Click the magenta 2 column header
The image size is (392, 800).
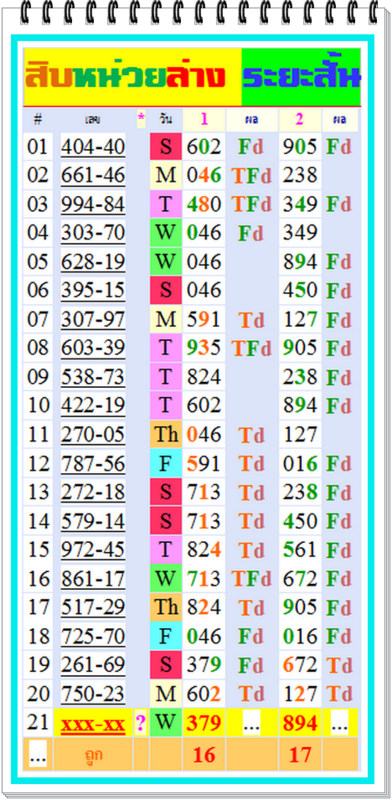click(x=300, y=120)
